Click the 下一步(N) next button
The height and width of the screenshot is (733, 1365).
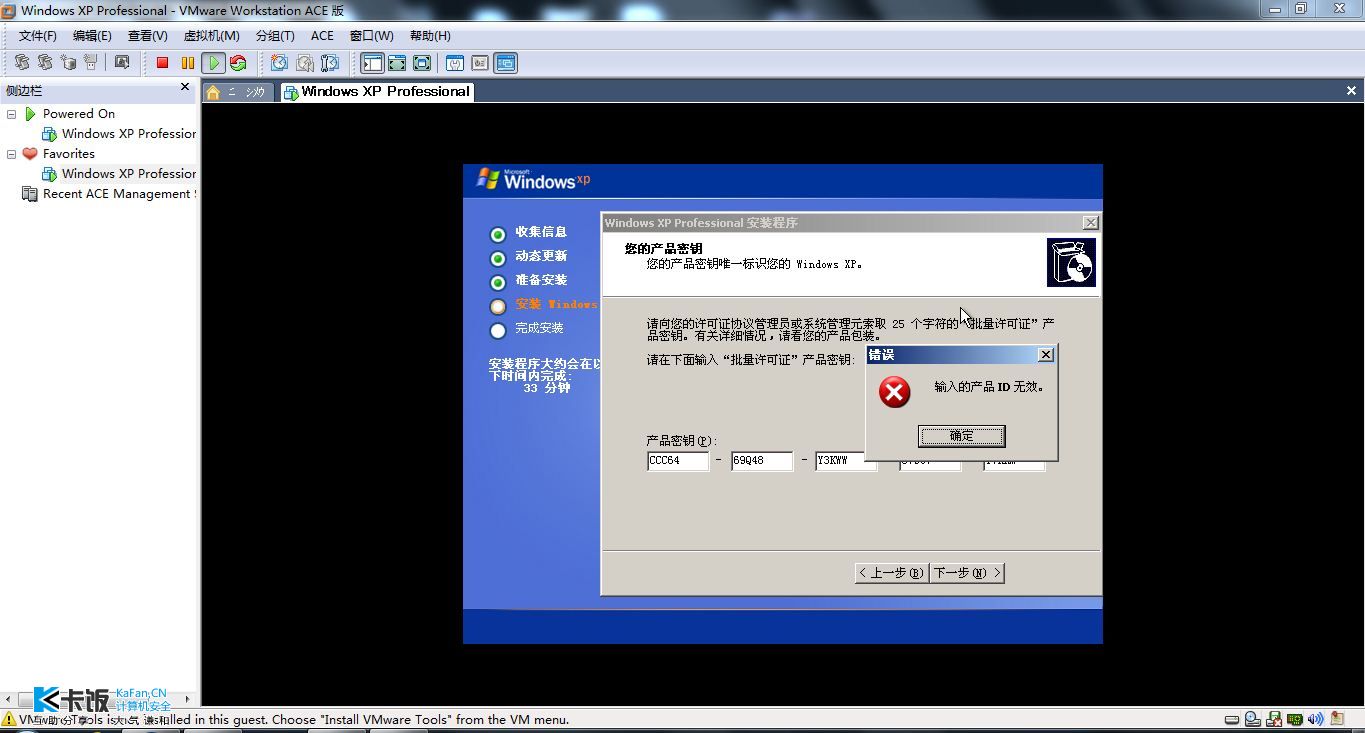(967, 573)
